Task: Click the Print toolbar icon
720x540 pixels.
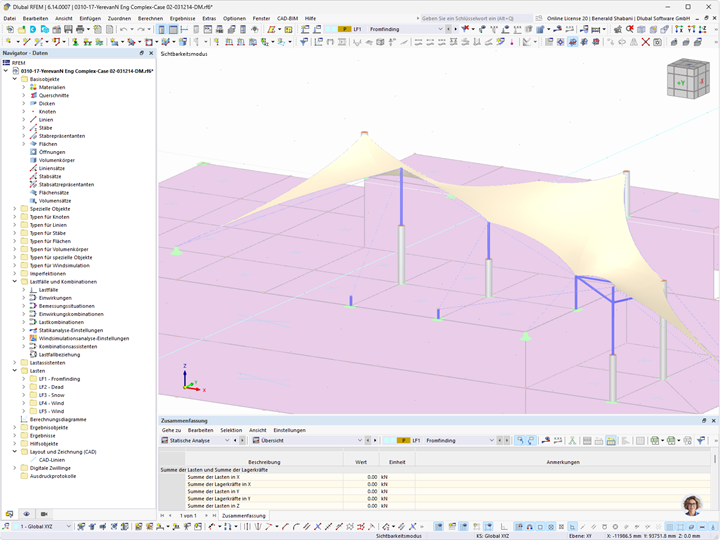Action: [x=80, y=29]
